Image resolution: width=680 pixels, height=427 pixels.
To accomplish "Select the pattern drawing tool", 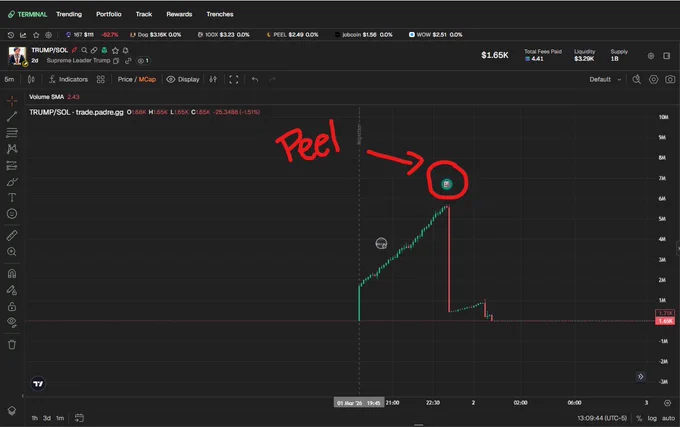I will click(x=12, y=149).
